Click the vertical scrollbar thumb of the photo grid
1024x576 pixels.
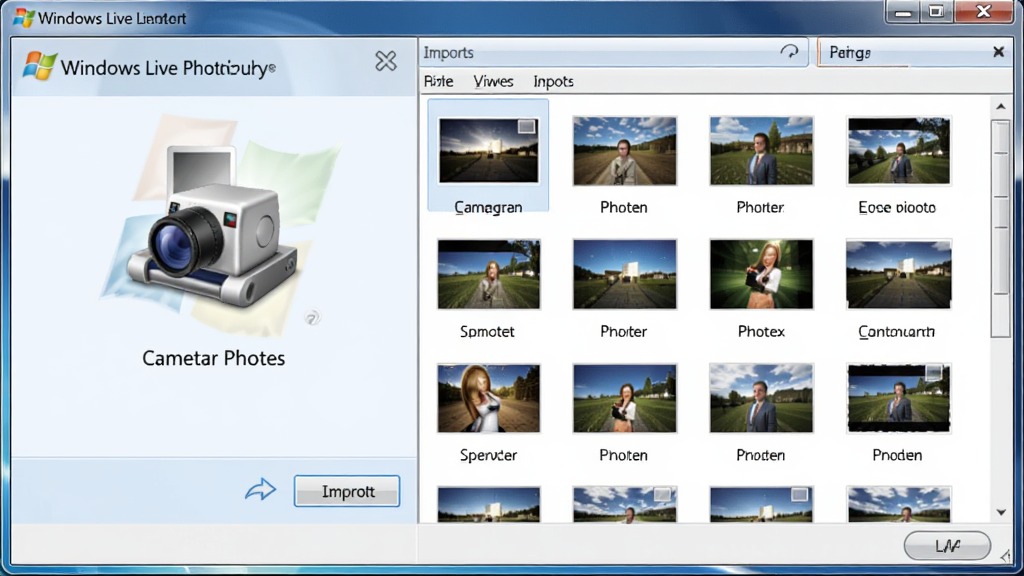tap(1000, 229)
